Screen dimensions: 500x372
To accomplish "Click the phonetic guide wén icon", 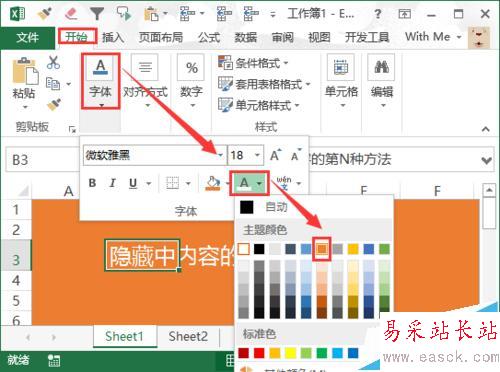I will pos(284,183).
